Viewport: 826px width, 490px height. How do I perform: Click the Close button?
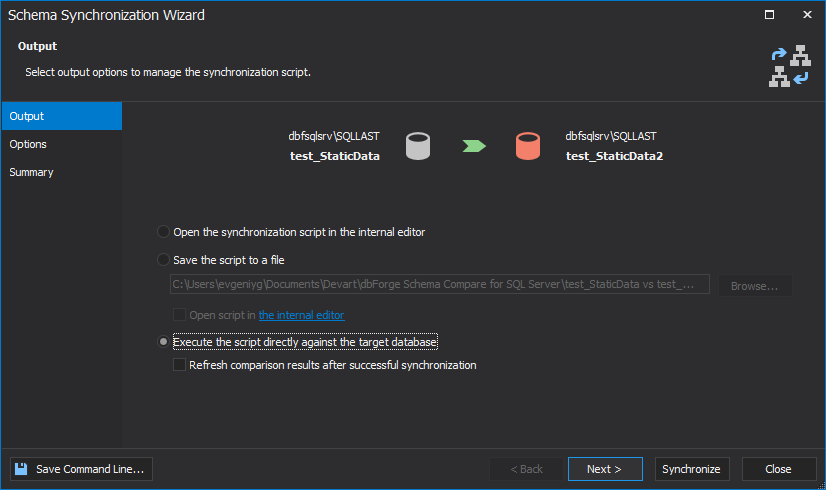pyautogui.click(x=779, y=469)
